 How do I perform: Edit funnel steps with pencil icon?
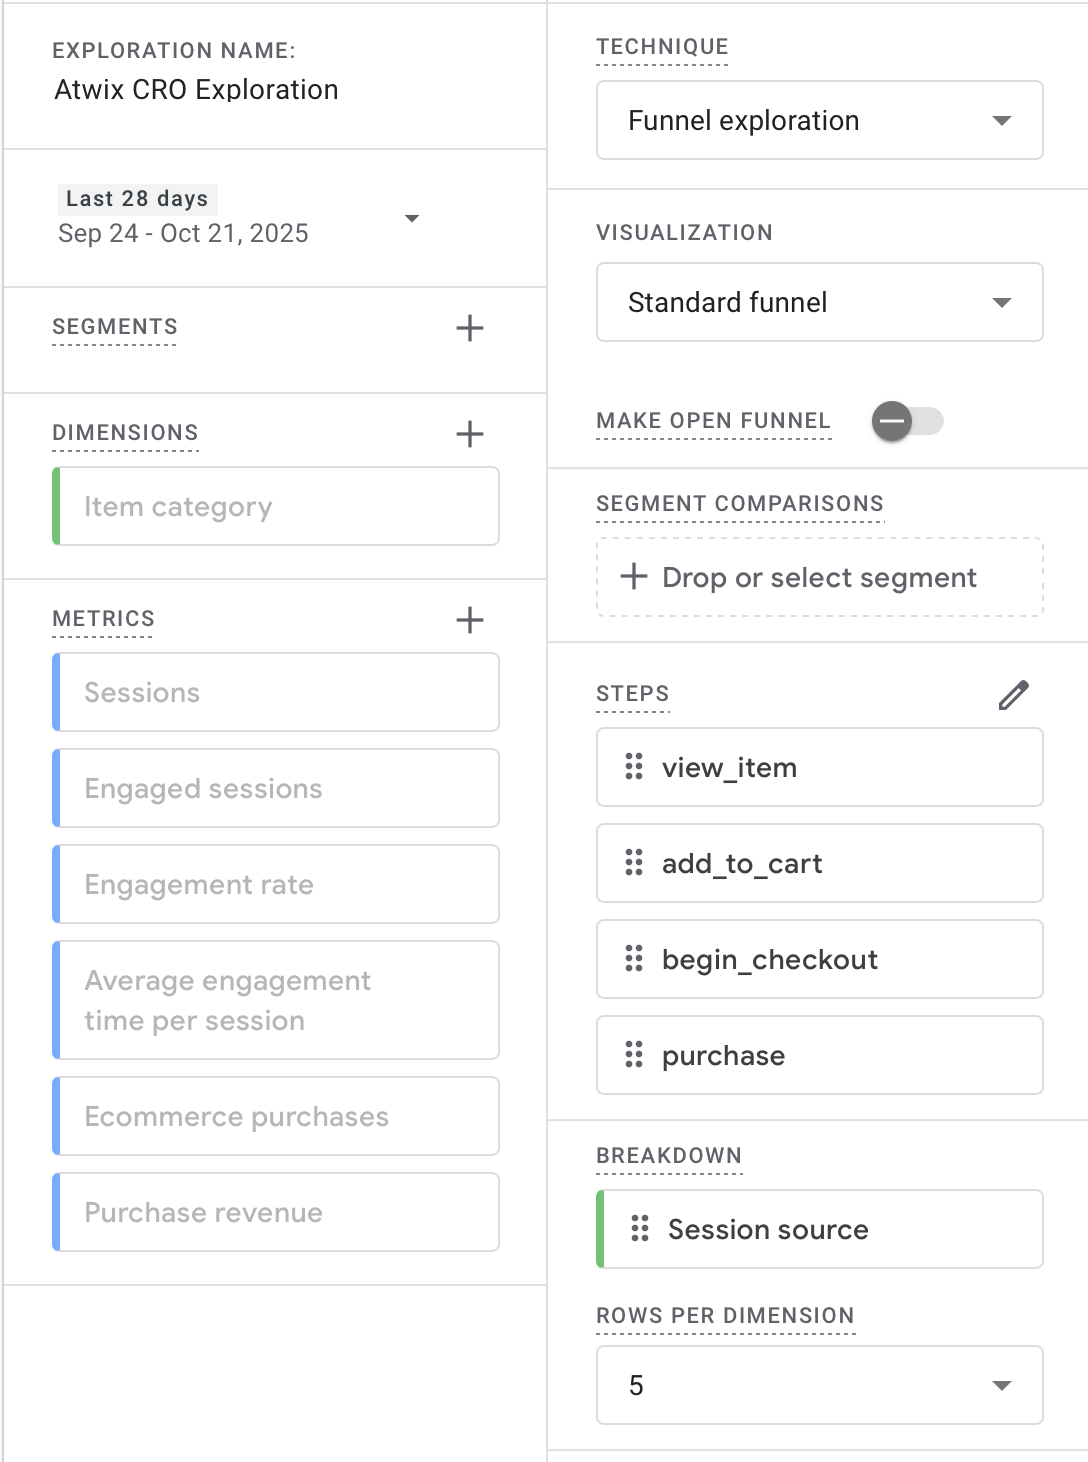tap(1013, 695)
